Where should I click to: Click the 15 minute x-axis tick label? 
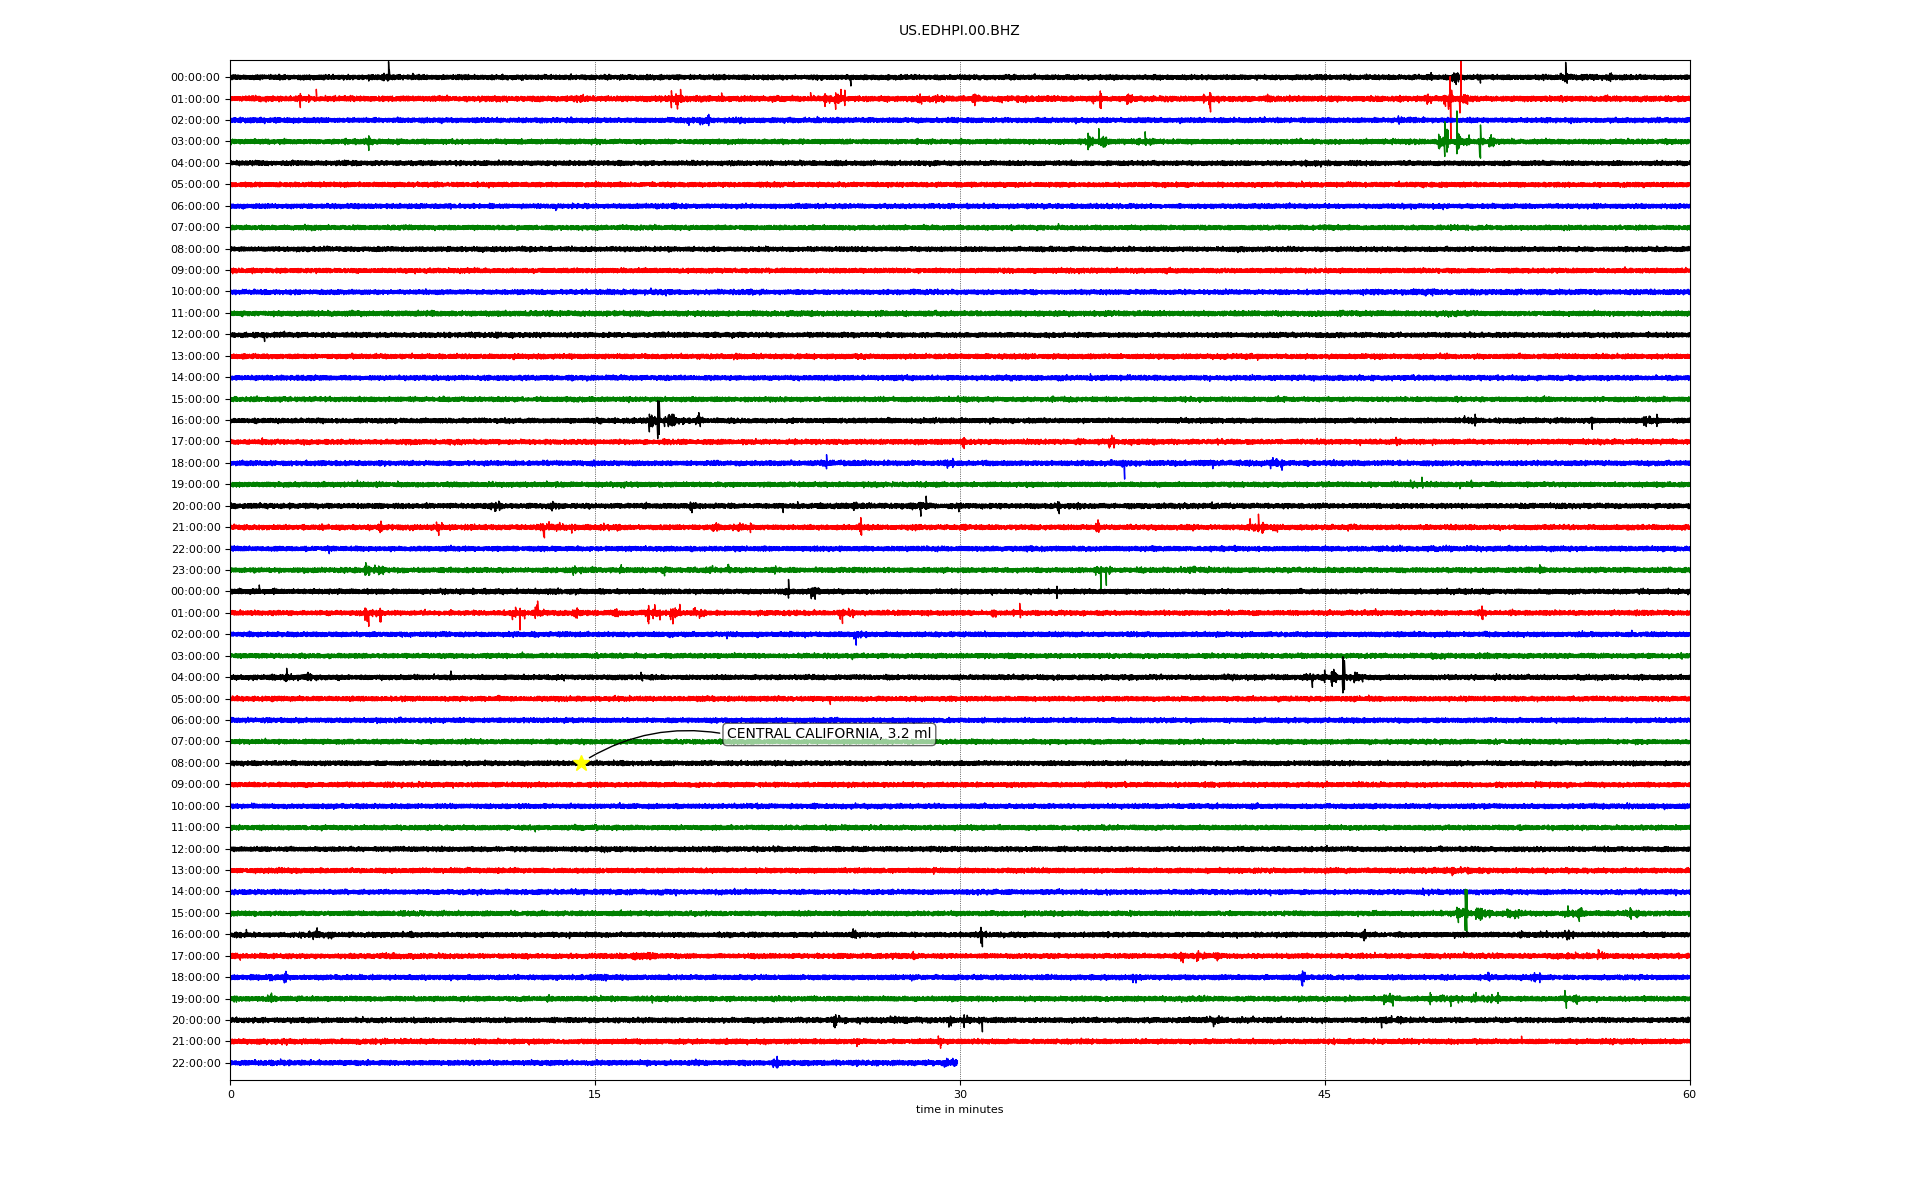[x=595, y=1094]
